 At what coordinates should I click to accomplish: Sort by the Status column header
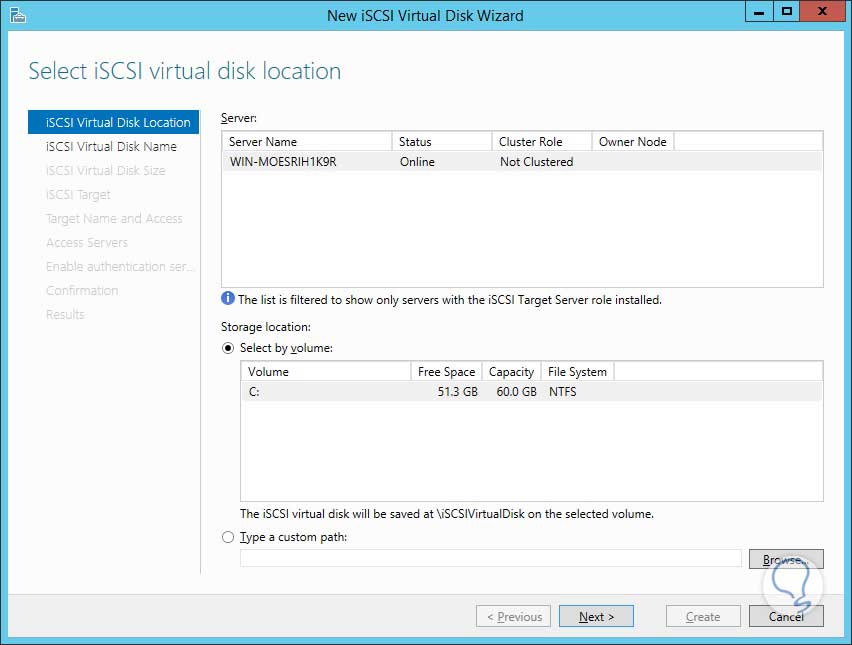[x=442, y=142]
